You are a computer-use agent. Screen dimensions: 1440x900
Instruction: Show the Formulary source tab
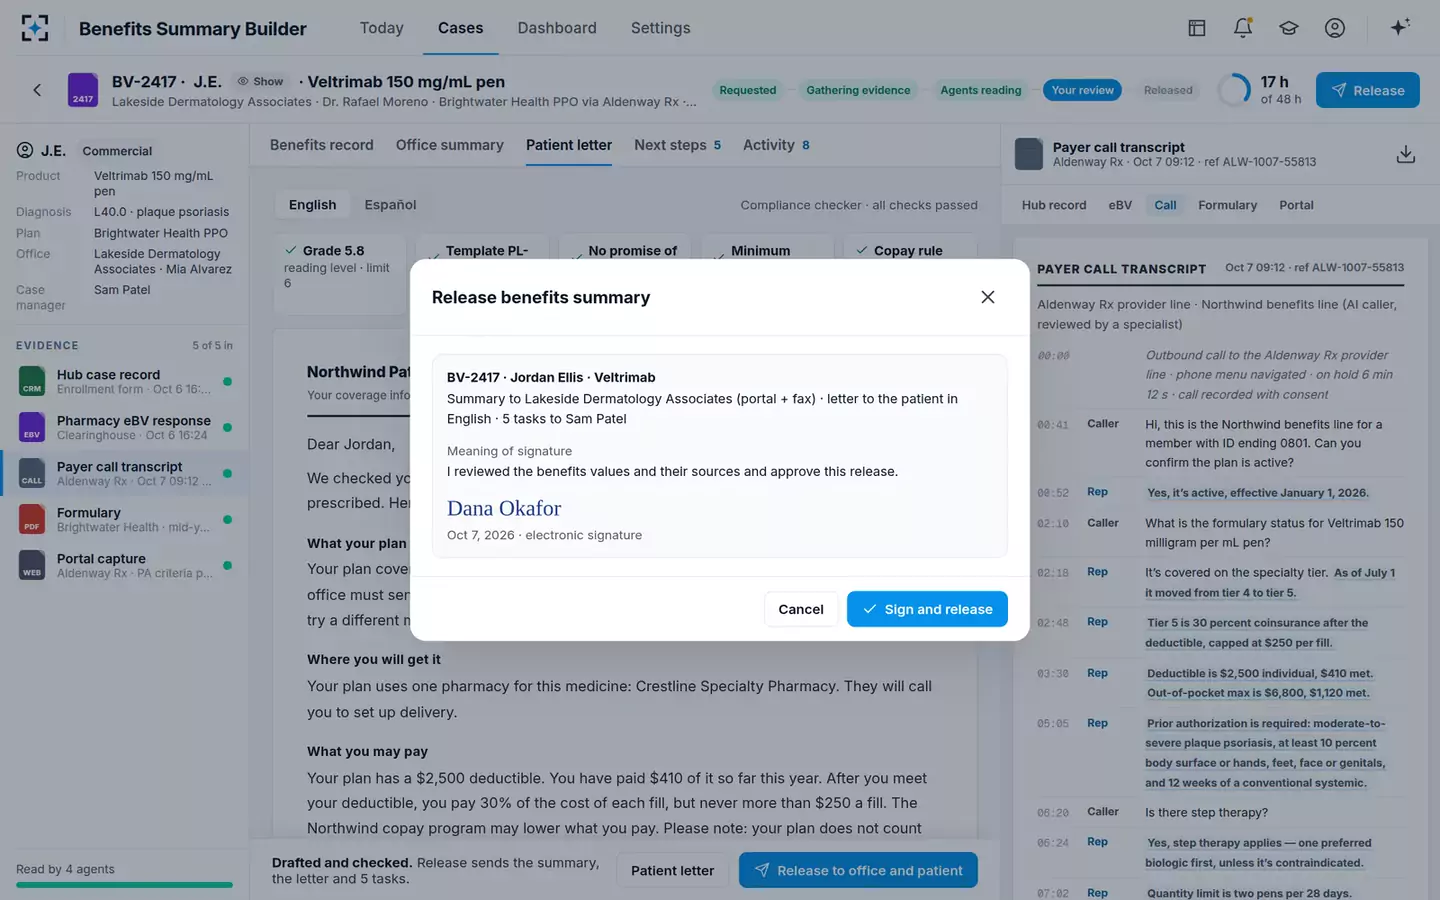tap(1228, 205)
